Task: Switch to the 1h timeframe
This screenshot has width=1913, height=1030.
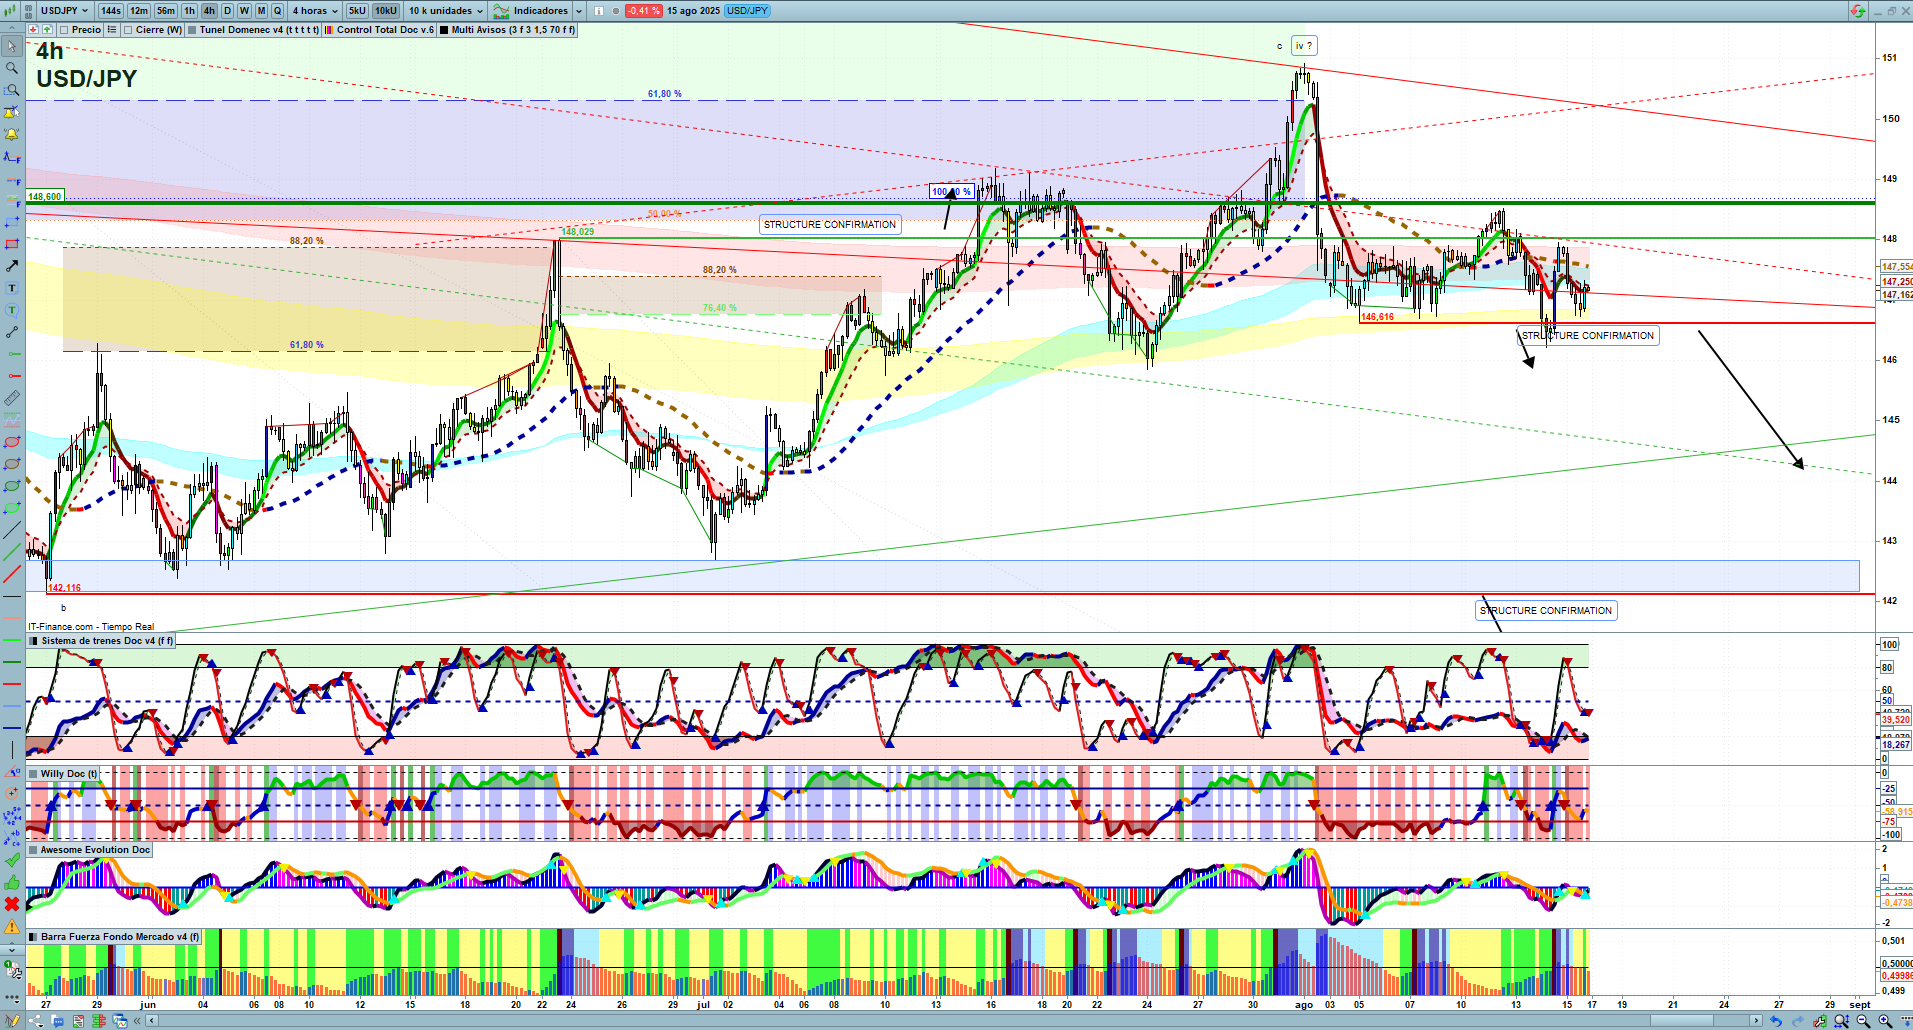Action: click(190, 11)
